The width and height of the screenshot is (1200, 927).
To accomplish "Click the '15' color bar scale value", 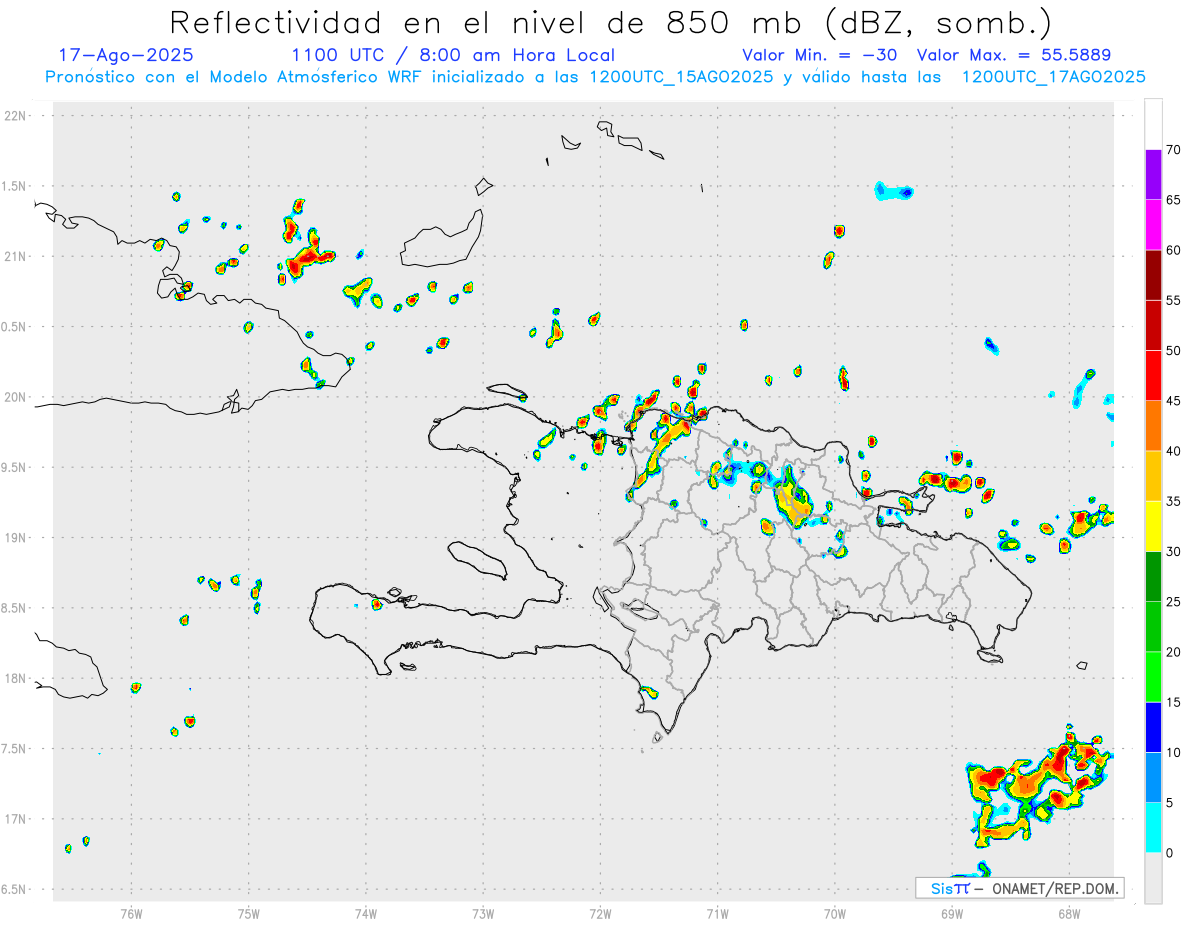I will (1174, 702).
